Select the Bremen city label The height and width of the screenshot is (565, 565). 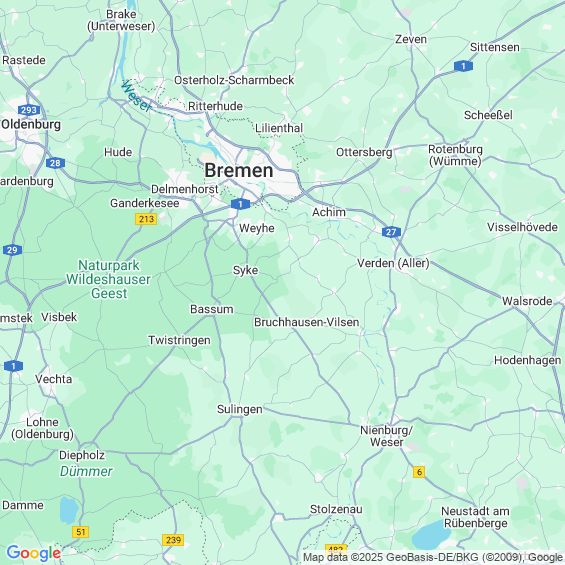click(x=239, y=170)
